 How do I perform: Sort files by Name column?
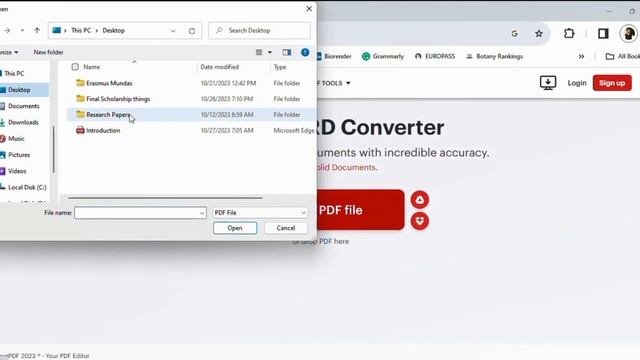91,67
